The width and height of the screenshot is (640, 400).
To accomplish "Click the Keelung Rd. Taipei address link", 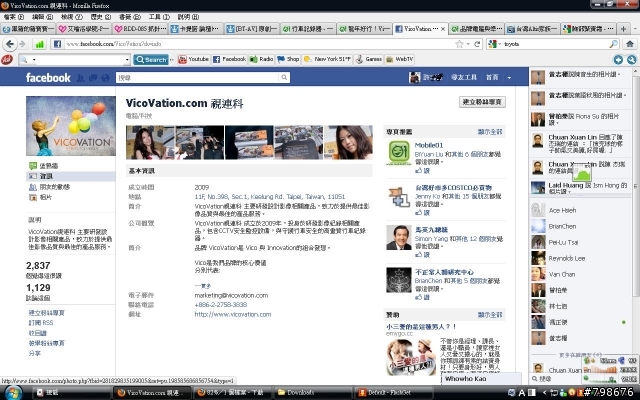I will tap(270, 197).
